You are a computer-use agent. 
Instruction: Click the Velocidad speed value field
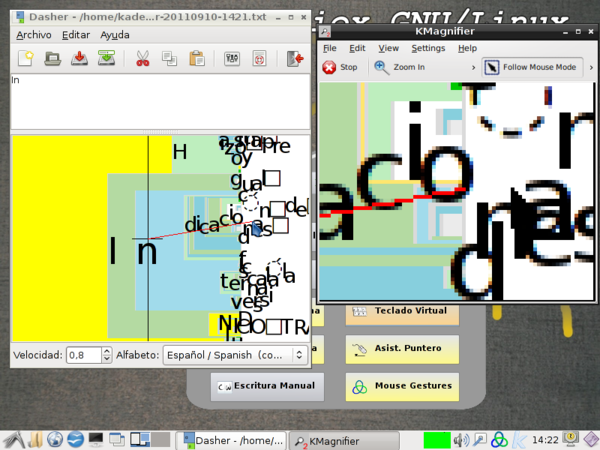84,355
